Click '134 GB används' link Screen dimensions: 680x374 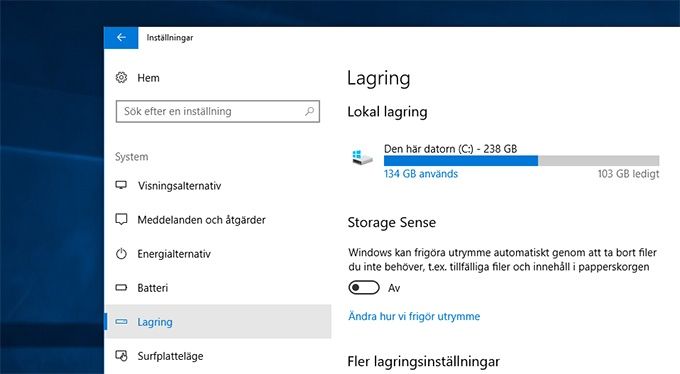click(x=421, y=174)
